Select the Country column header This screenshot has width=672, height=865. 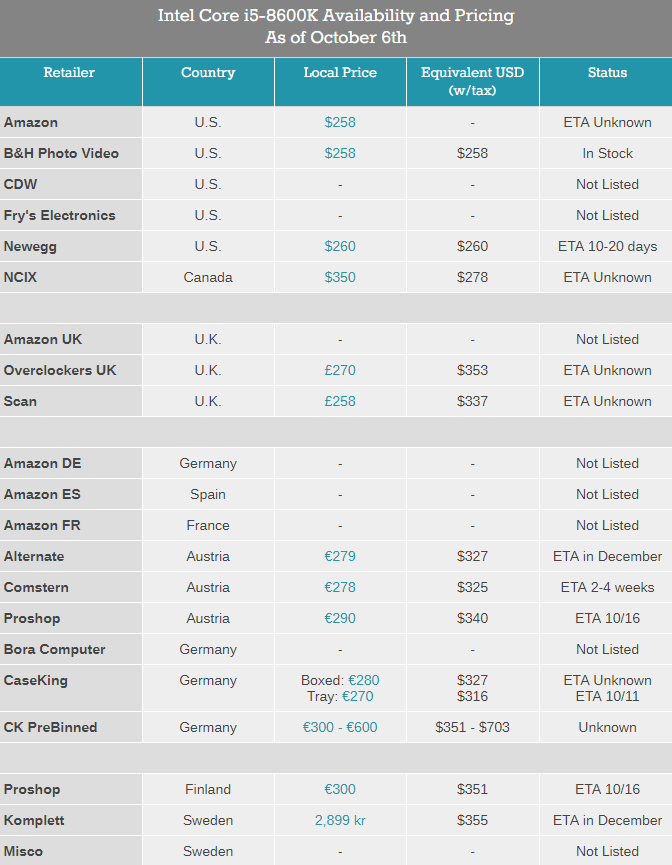click(x=208, y=72)
